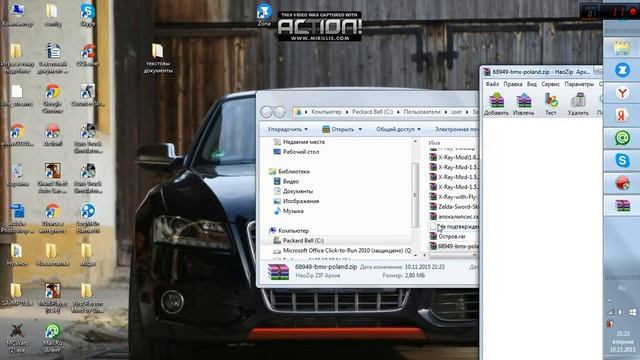This screenshot has width=640, height=360.
Task: Click user in the address breadcrumb
Action: (456, 112)
